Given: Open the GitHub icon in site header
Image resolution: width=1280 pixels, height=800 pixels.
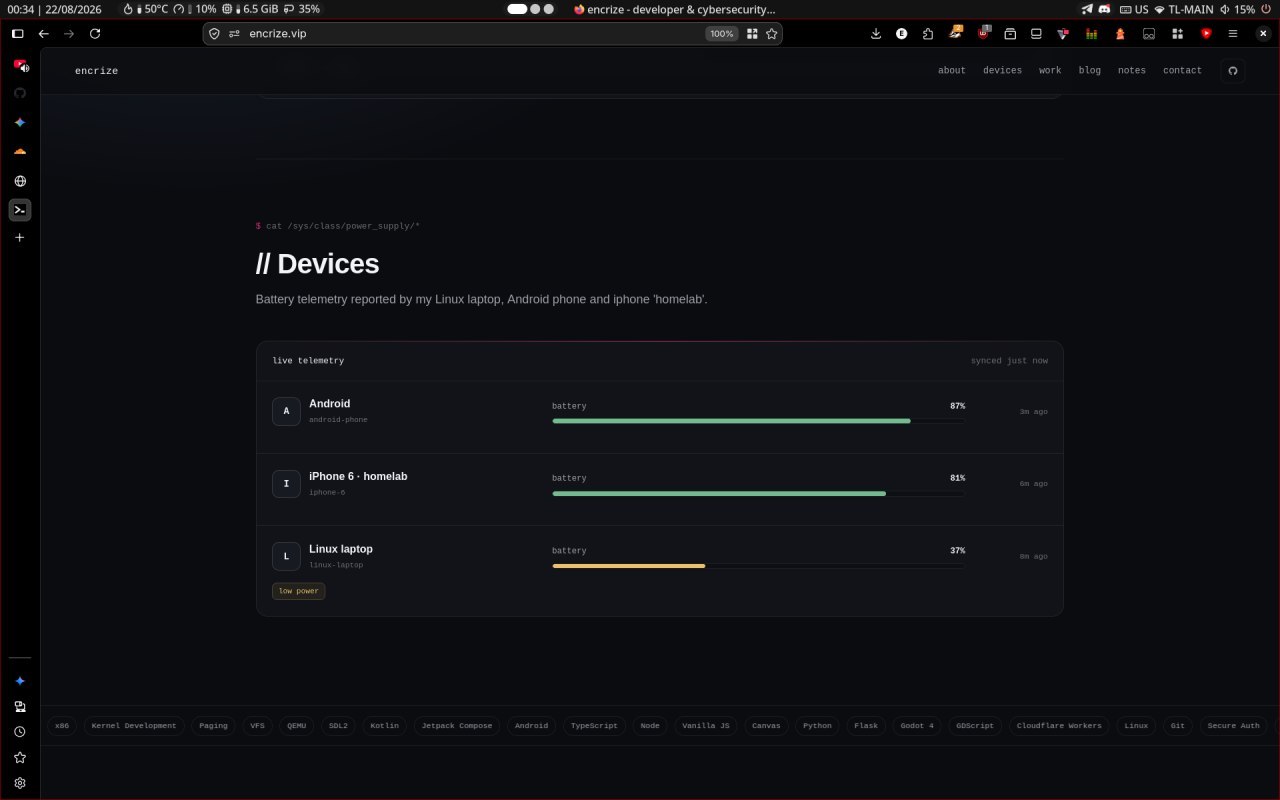Looking at the screenshot, I should tap(1232, 70).
